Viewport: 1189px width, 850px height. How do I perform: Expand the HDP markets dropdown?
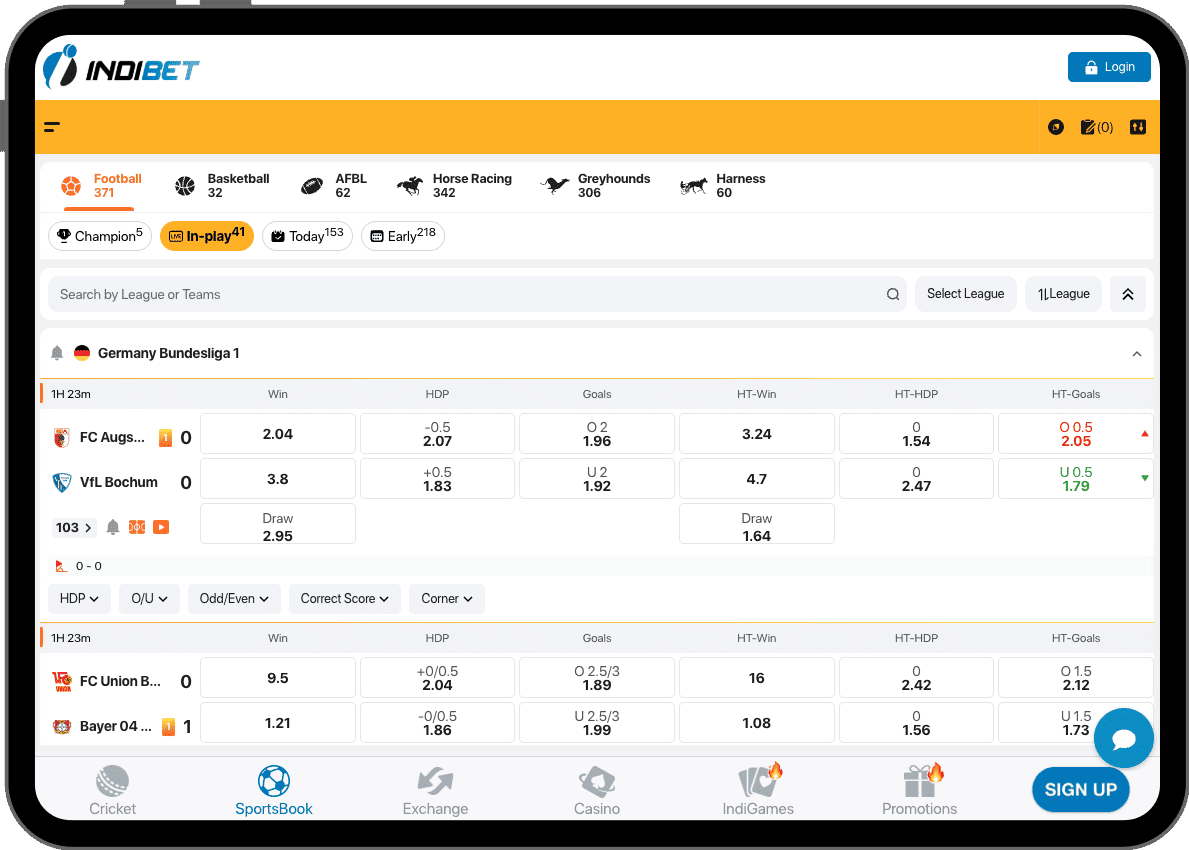[x=79, y=599]
